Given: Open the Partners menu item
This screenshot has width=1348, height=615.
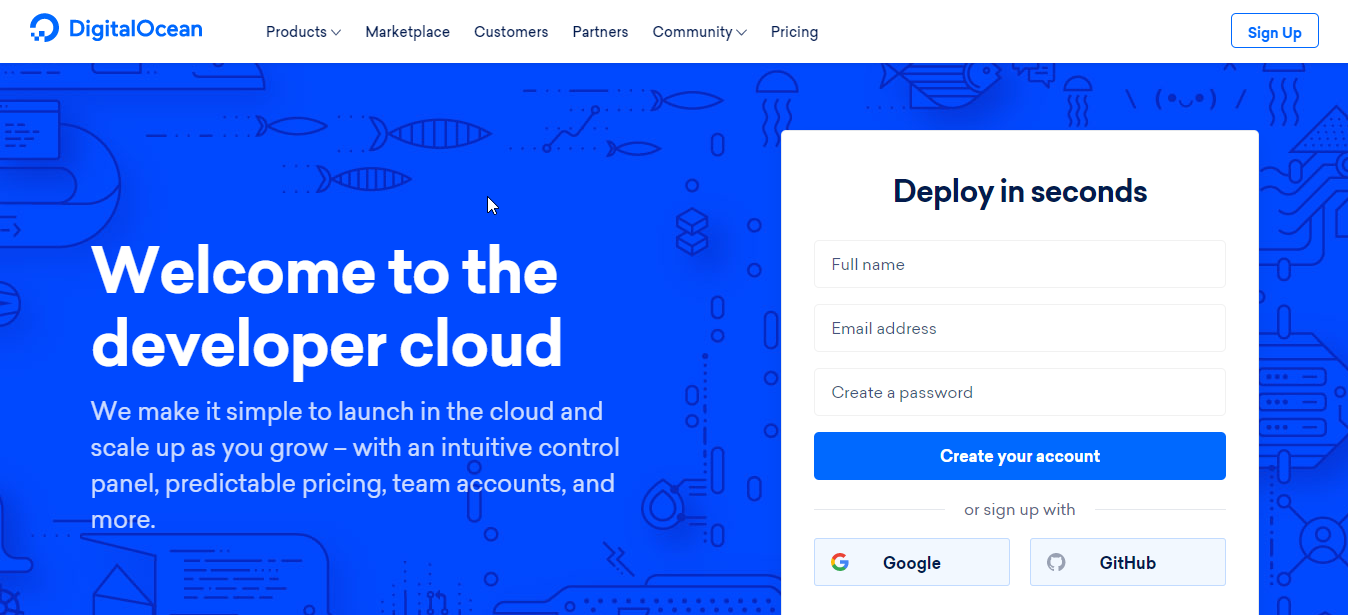Looking at the screenshot, I should tap(600, 32).
